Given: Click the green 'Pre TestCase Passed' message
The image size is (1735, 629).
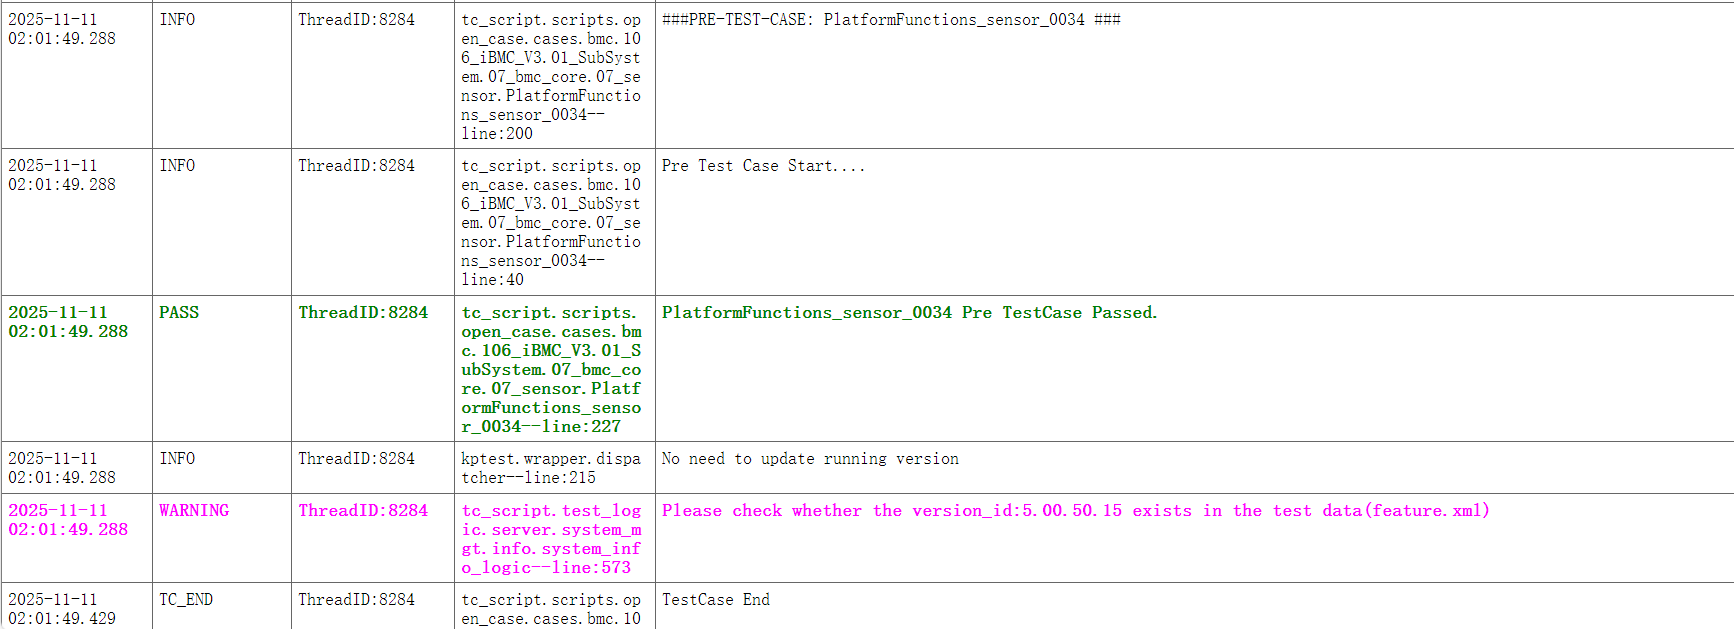Looking at the screenshot, I should click(x=909, y=313).
